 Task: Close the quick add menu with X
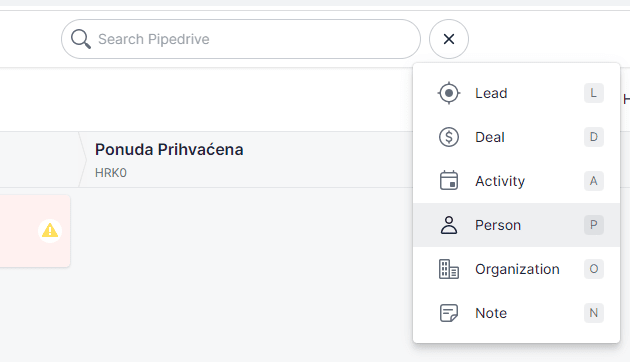pos(449,39)
